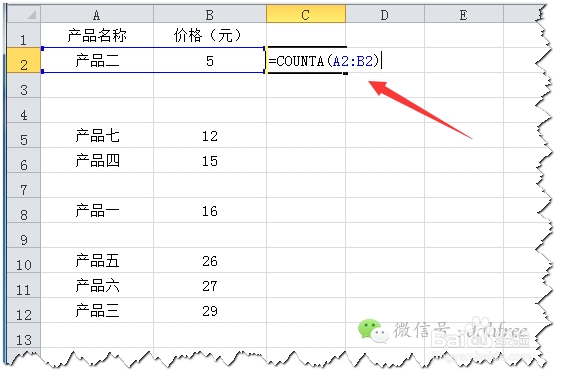Click empty cell E10 in row 10
This screenshot has height=377, width=562.
click(x=464, y=261)
